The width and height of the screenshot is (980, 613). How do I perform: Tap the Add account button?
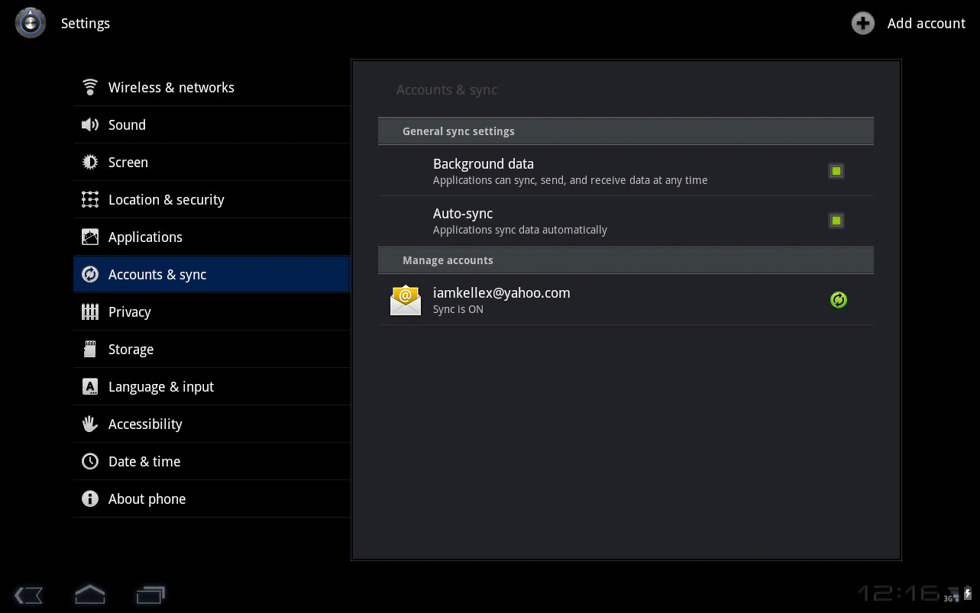(x=908, y=23)
